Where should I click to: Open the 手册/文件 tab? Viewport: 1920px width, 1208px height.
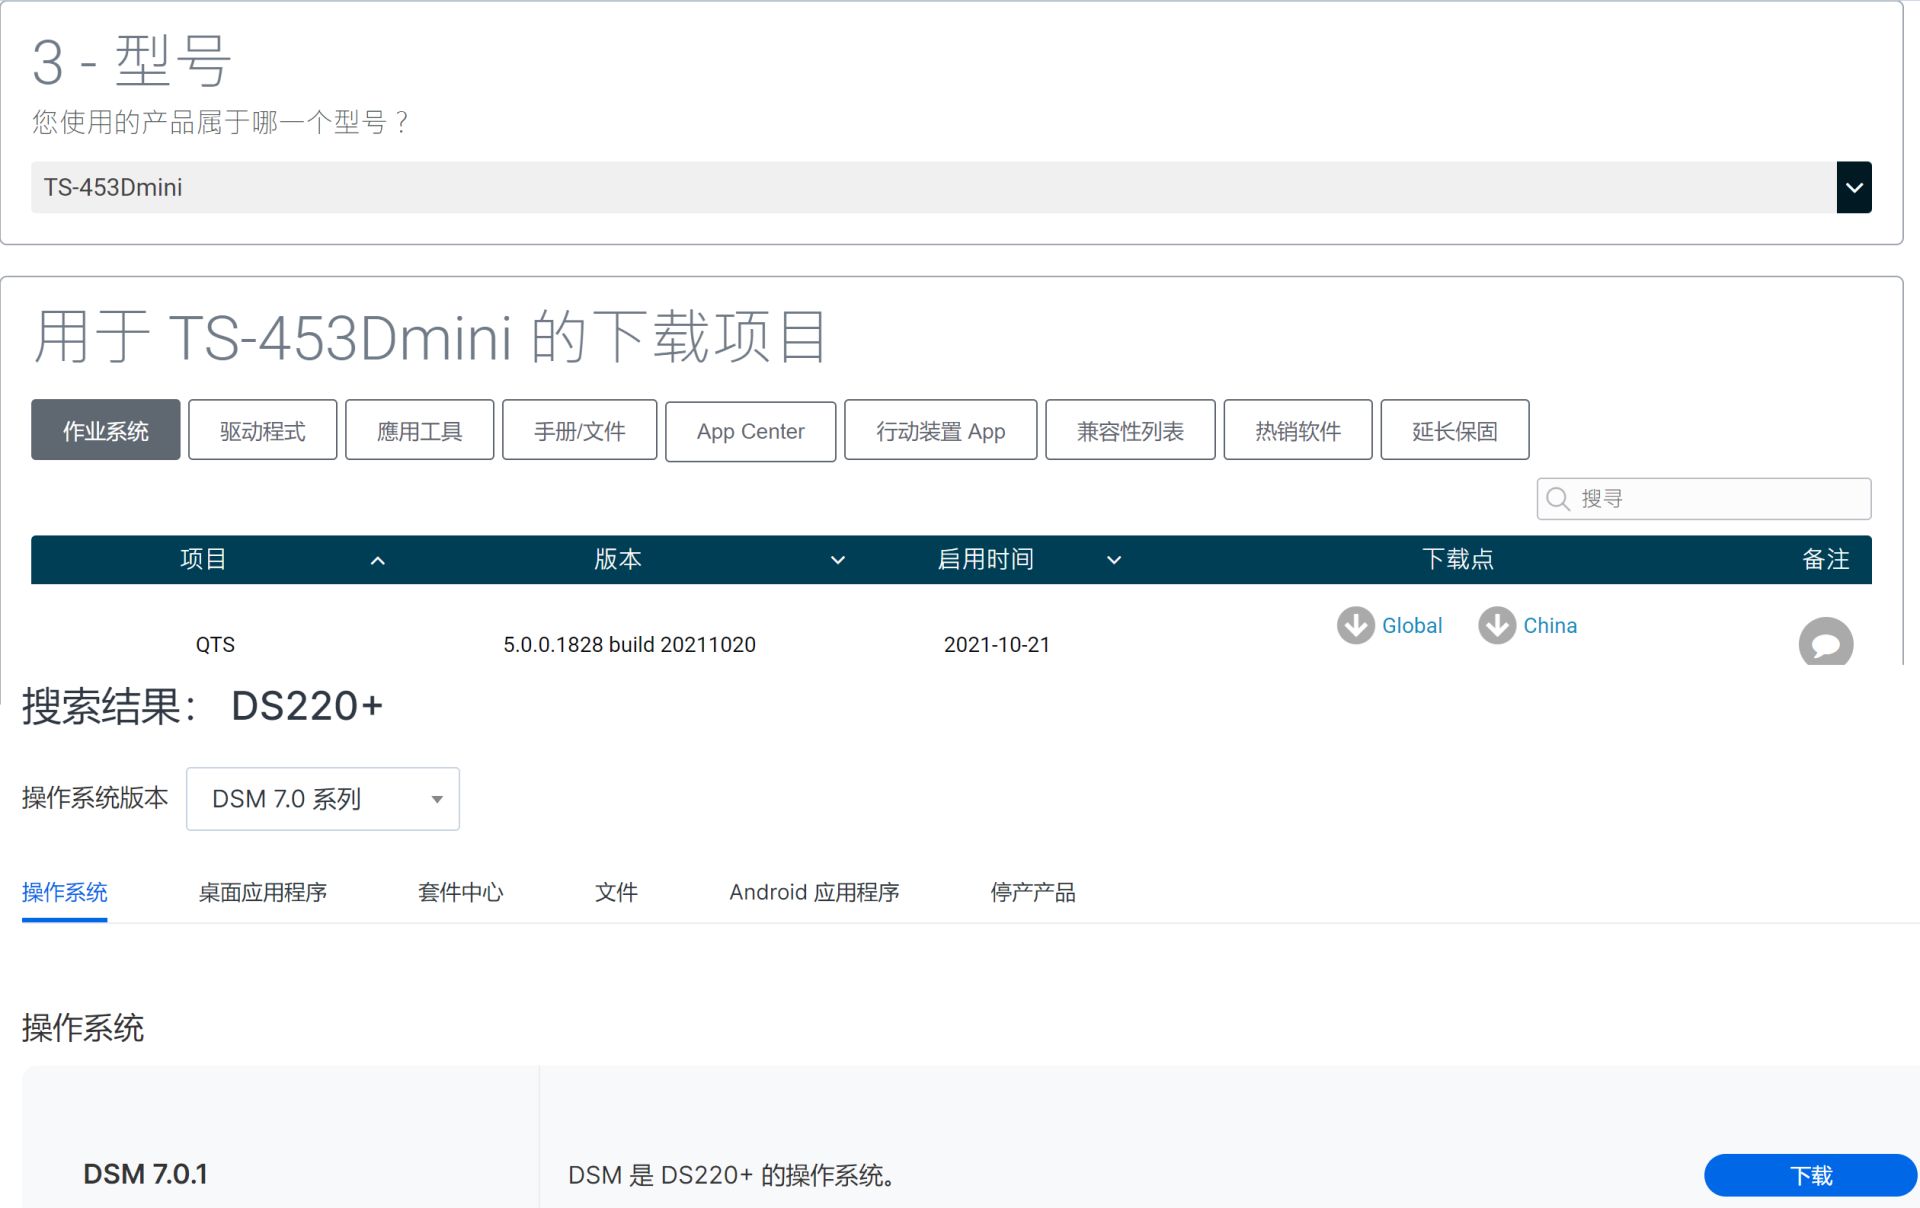580,430
